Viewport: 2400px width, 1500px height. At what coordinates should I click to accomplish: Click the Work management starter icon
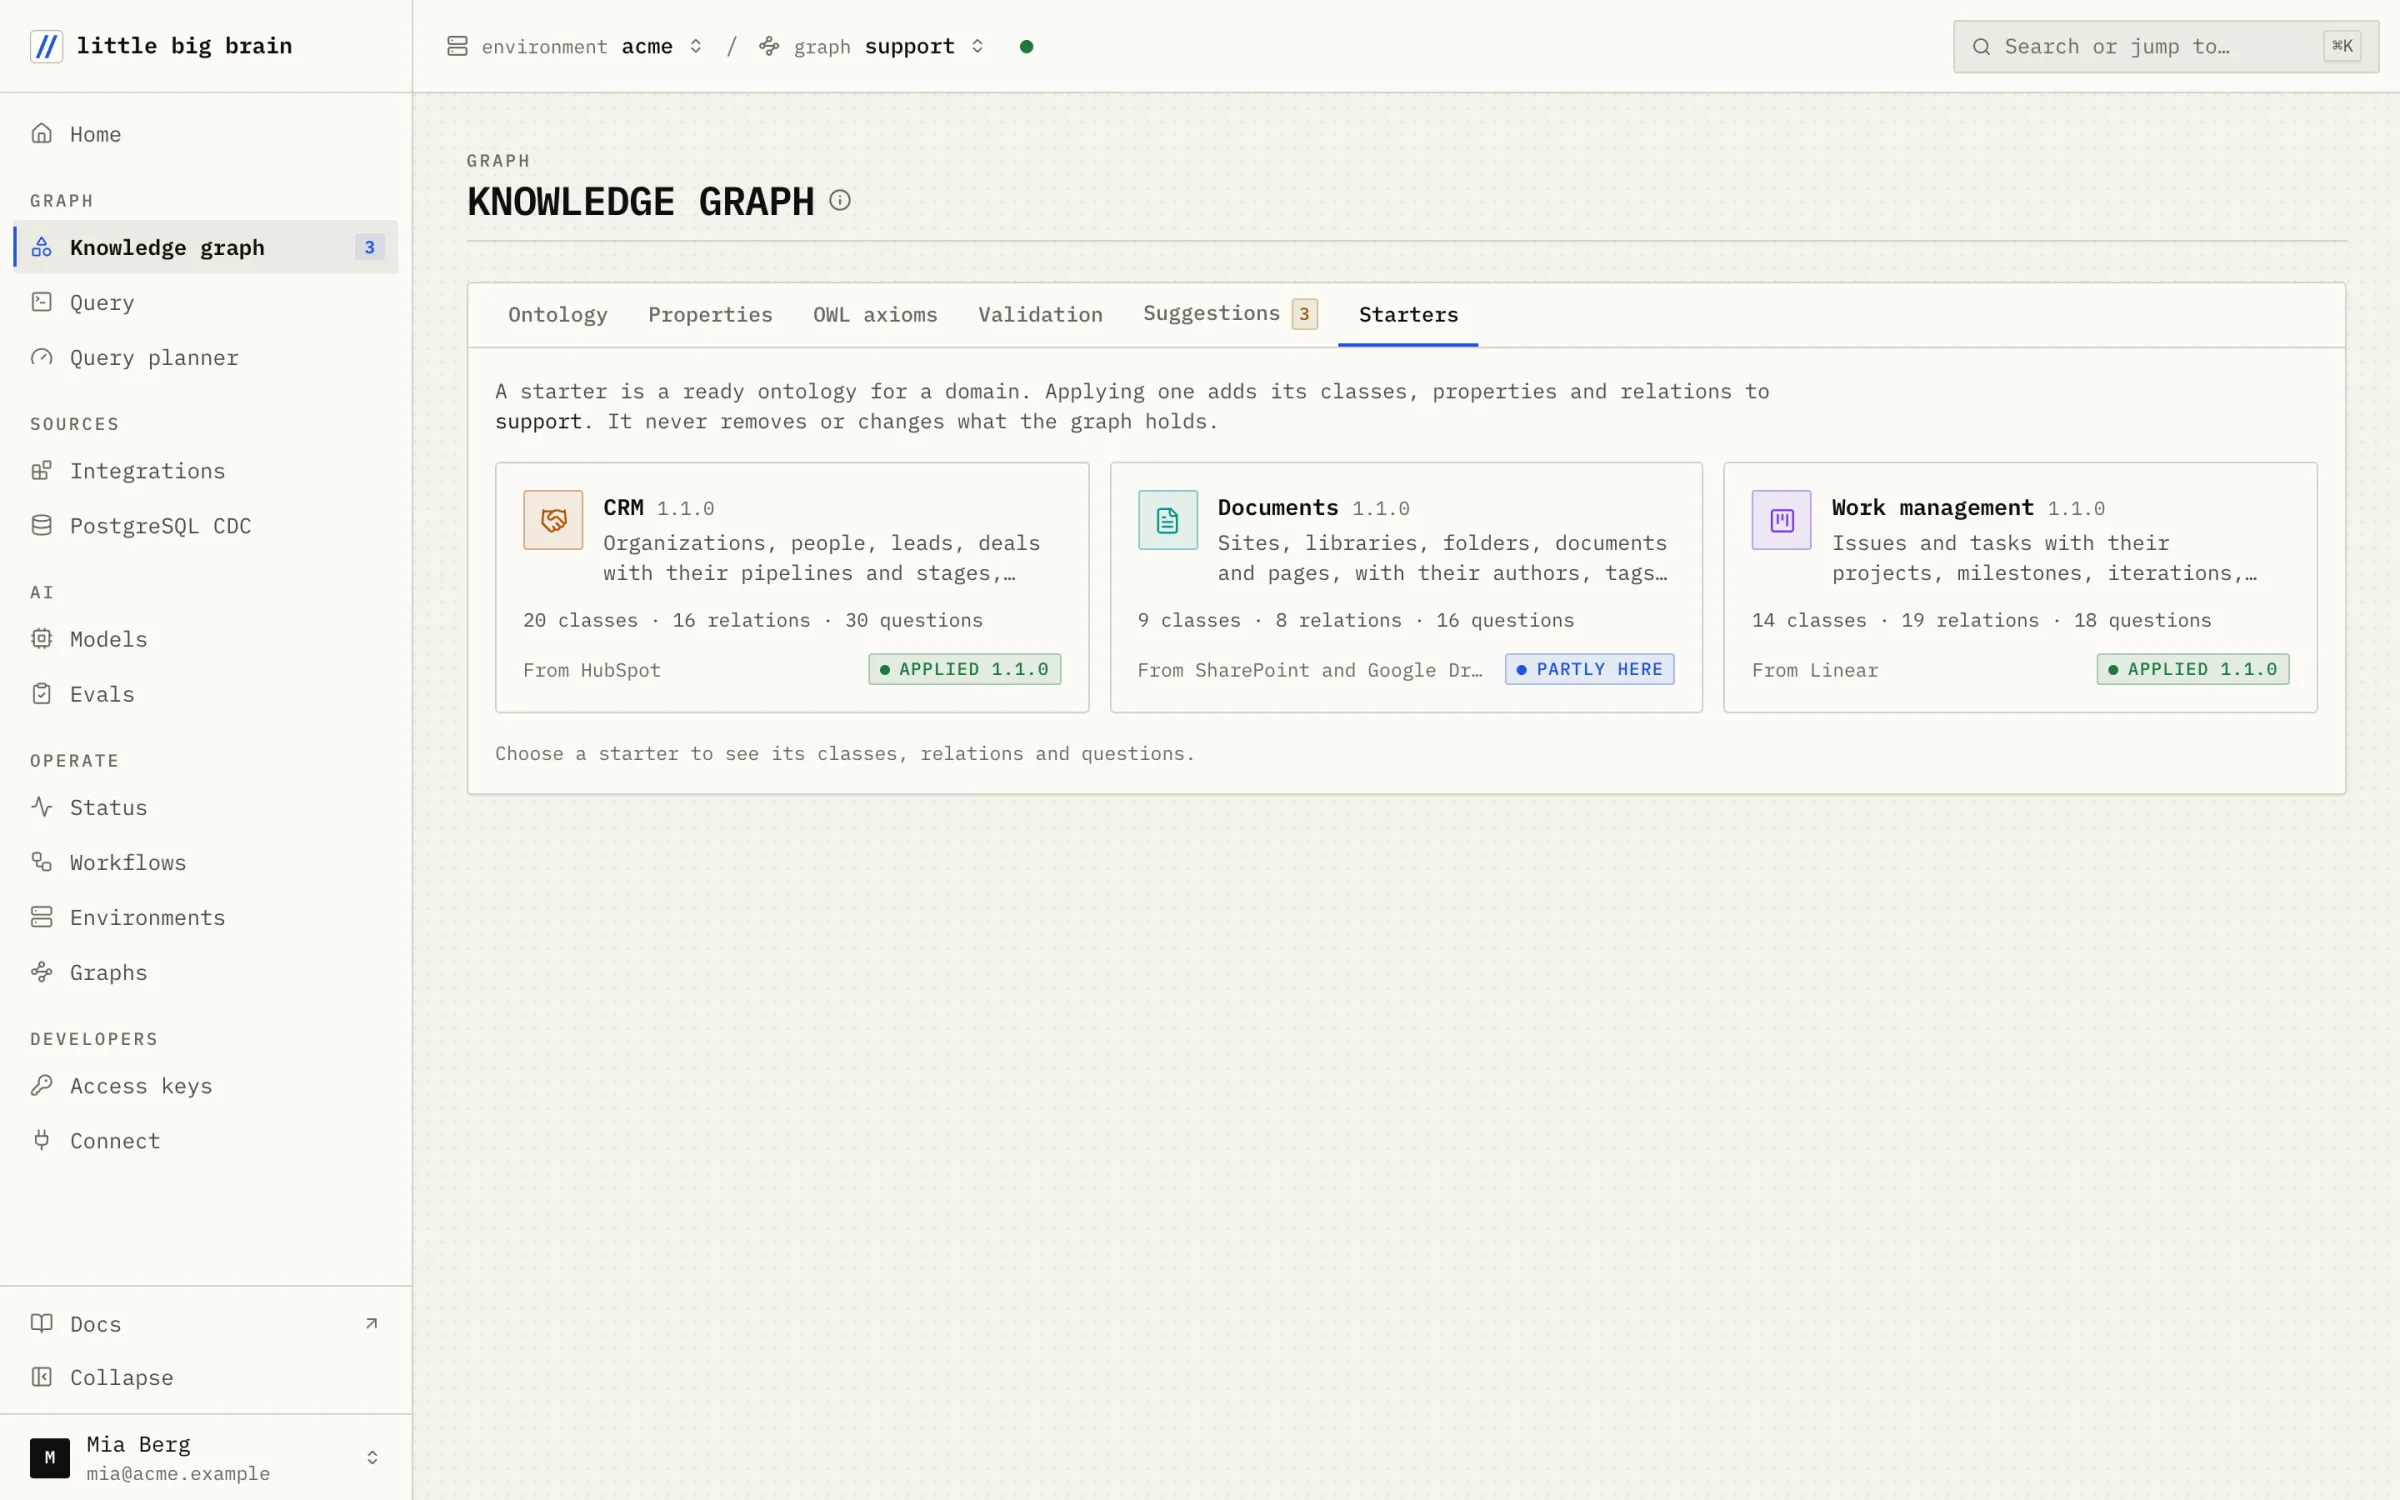[1781, 520]
